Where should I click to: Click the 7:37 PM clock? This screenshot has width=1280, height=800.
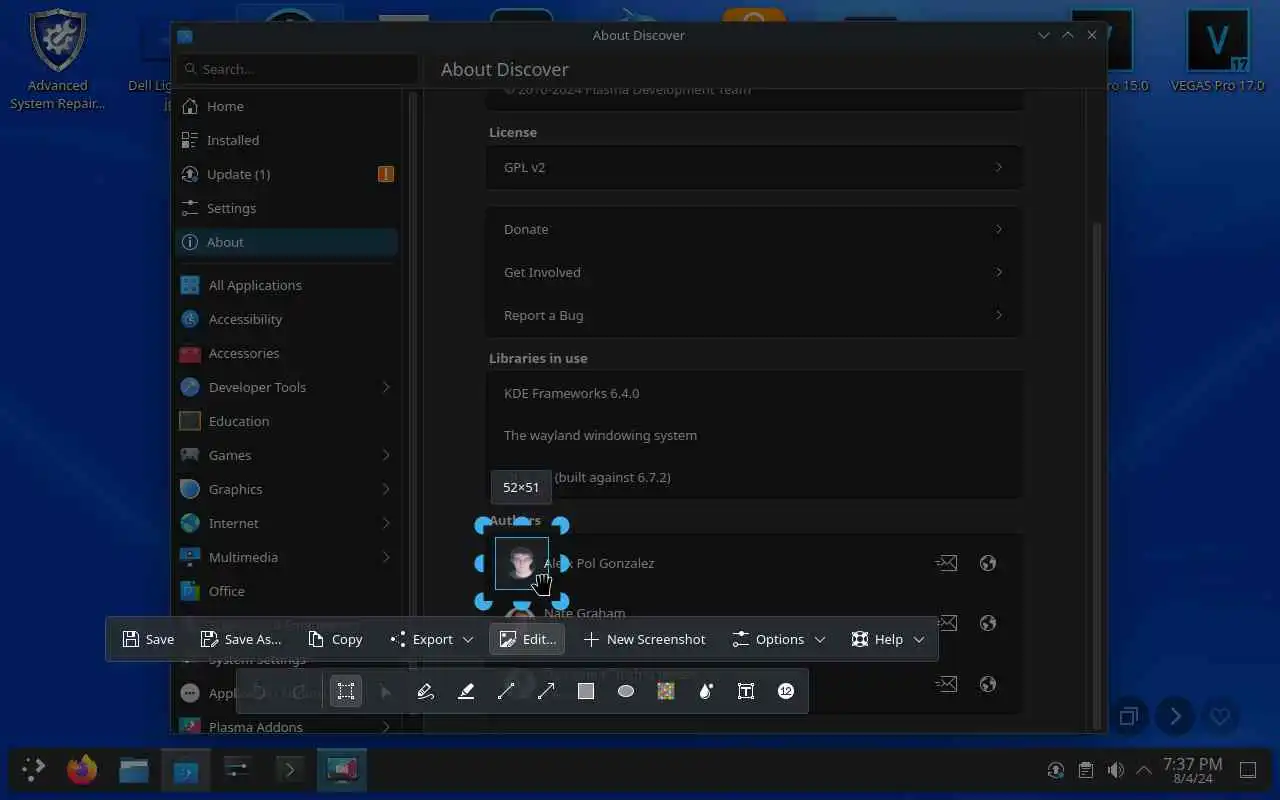pos(1192,770)
